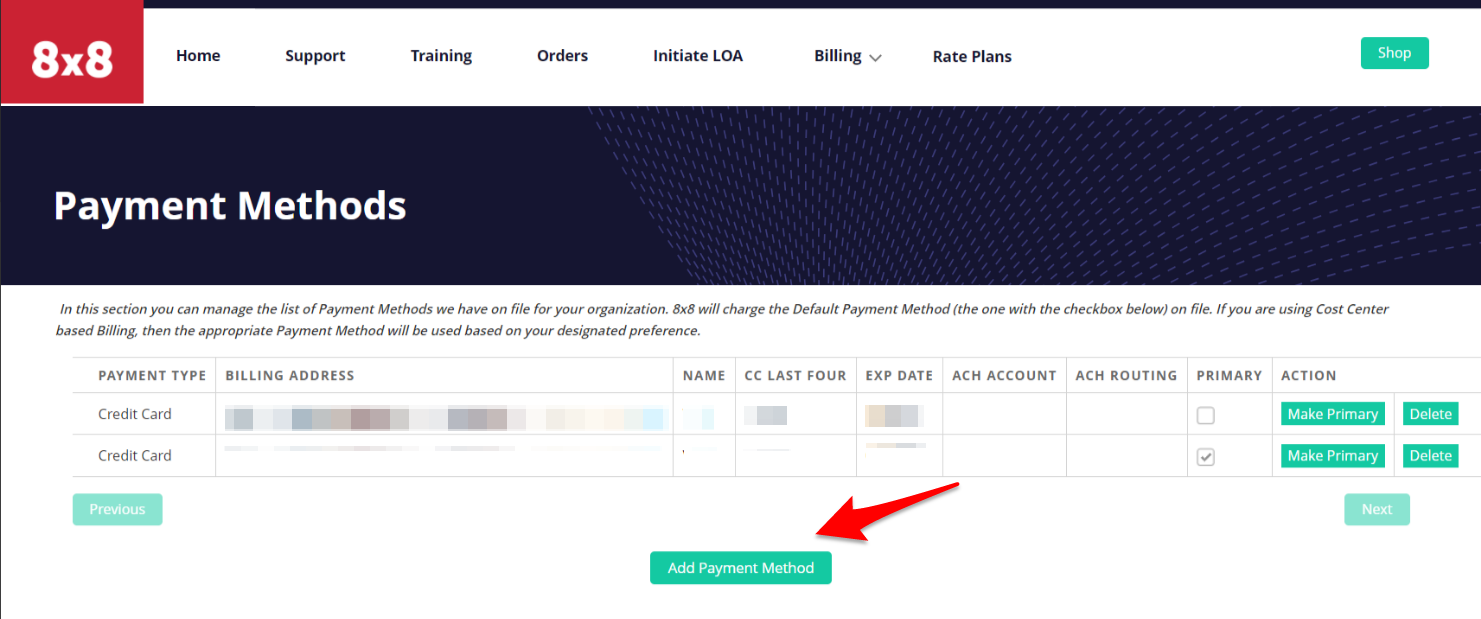Viewport: 1481px width, 619px height.
Task: Check the Primary box for first card
Action: click(1206, 415)
